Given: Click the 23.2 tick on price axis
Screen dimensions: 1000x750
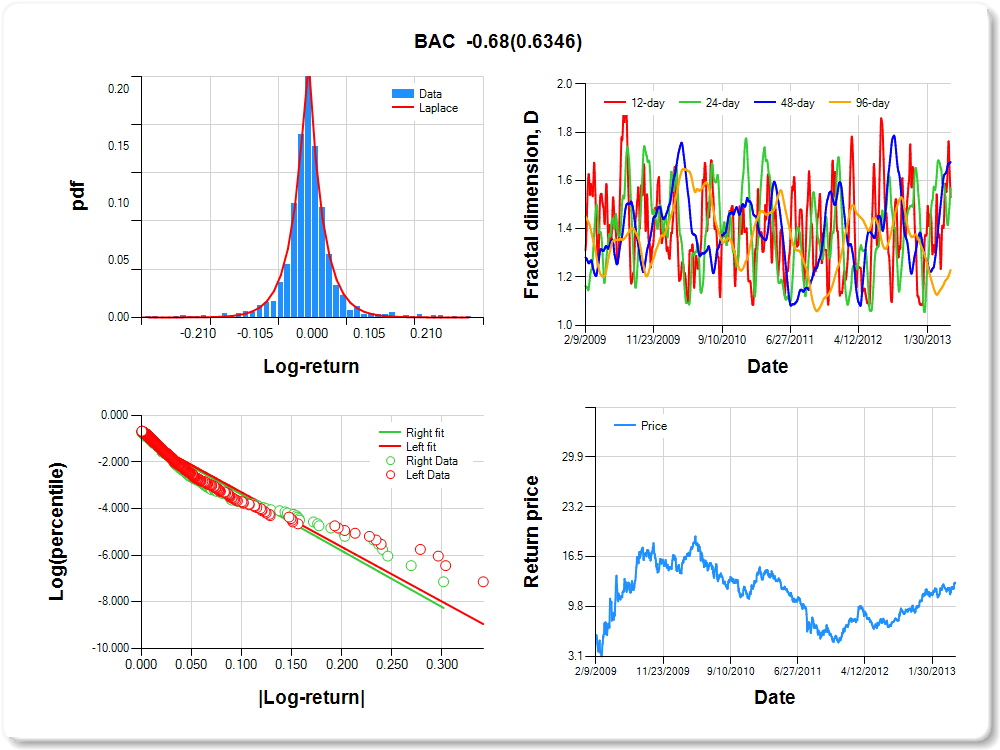Looking at the screenshot, I should point(573,506).
